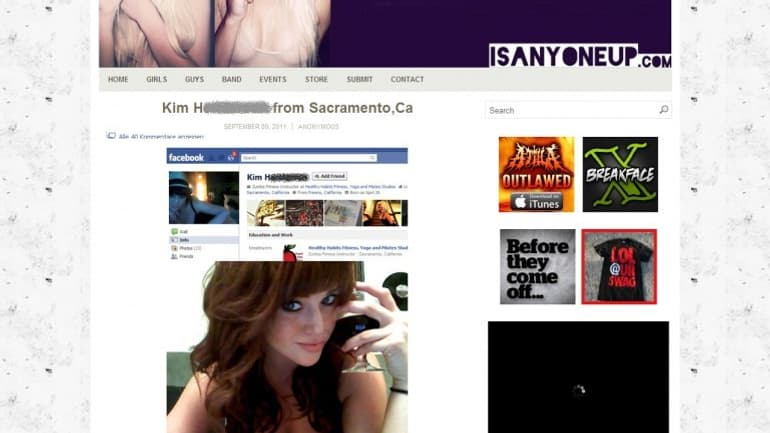770x433 pixels.
Task: Click the magnifier search icon
Action: (664, 109)
